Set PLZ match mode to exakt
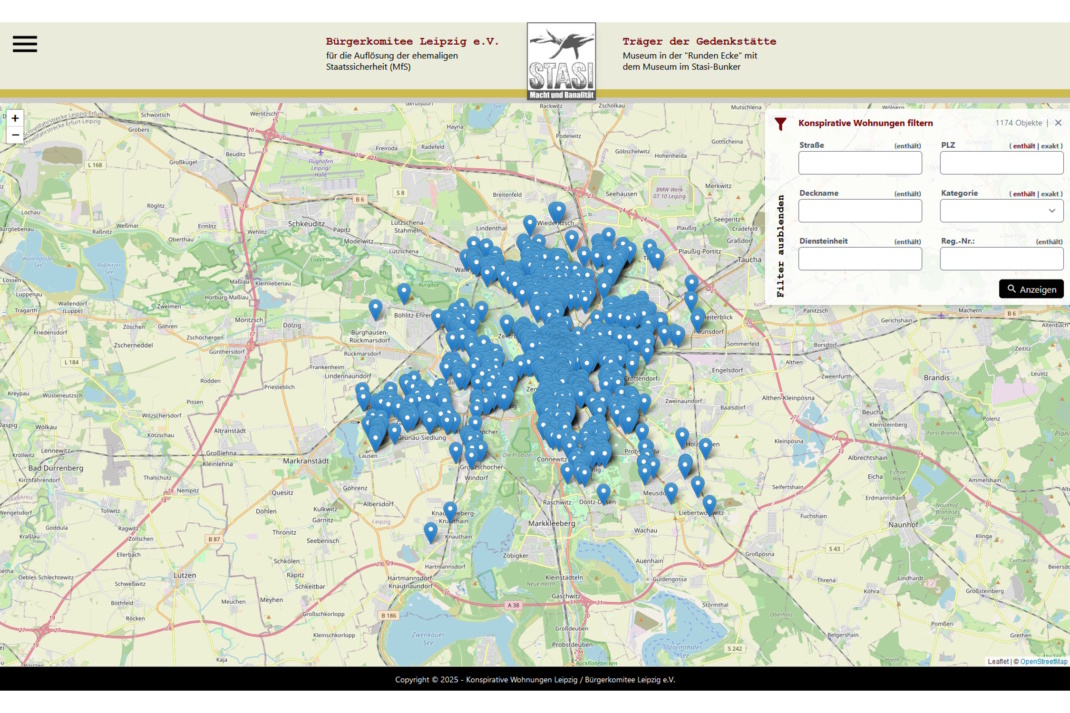1070x713 pixels. (x=1050, y=146)
